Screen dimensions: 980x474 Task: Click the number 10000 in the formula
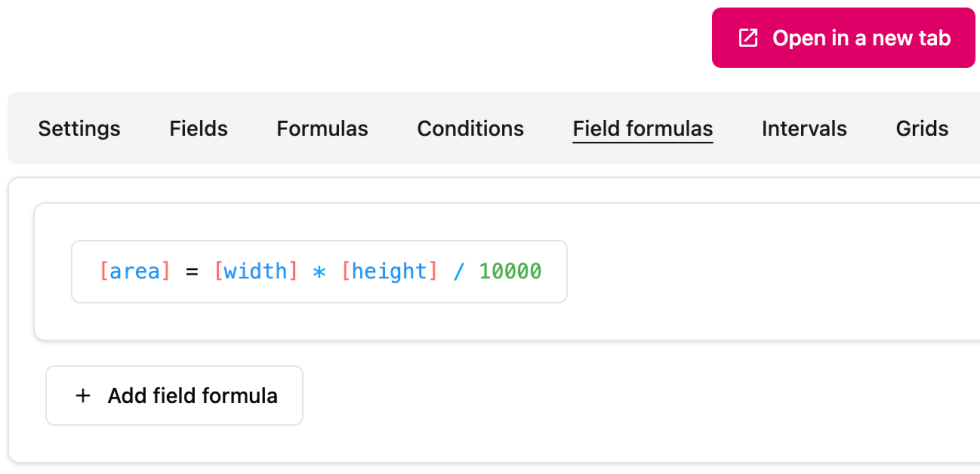tap(510, 271)
